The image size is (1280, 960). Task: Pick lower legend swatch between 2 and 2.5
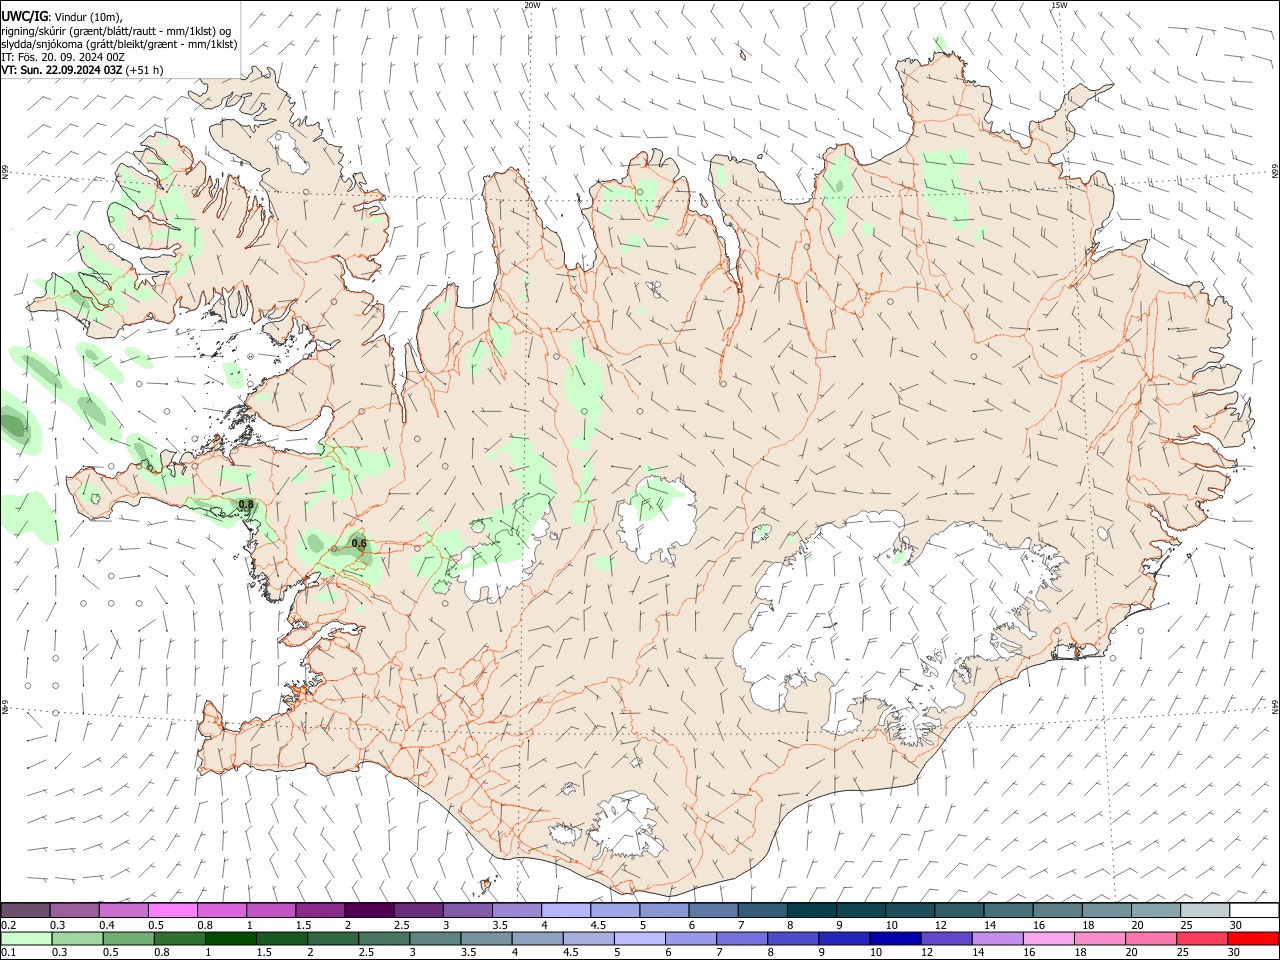(332, 938)
